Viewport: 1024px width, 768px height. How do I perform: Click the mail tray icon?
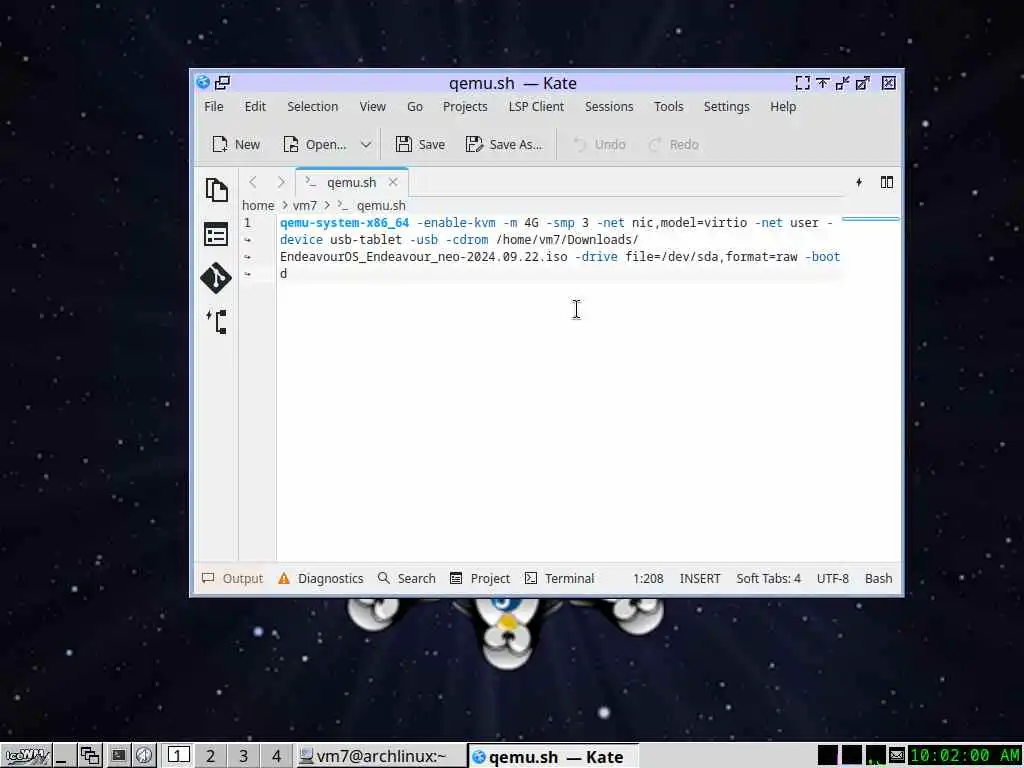point(897,756)
